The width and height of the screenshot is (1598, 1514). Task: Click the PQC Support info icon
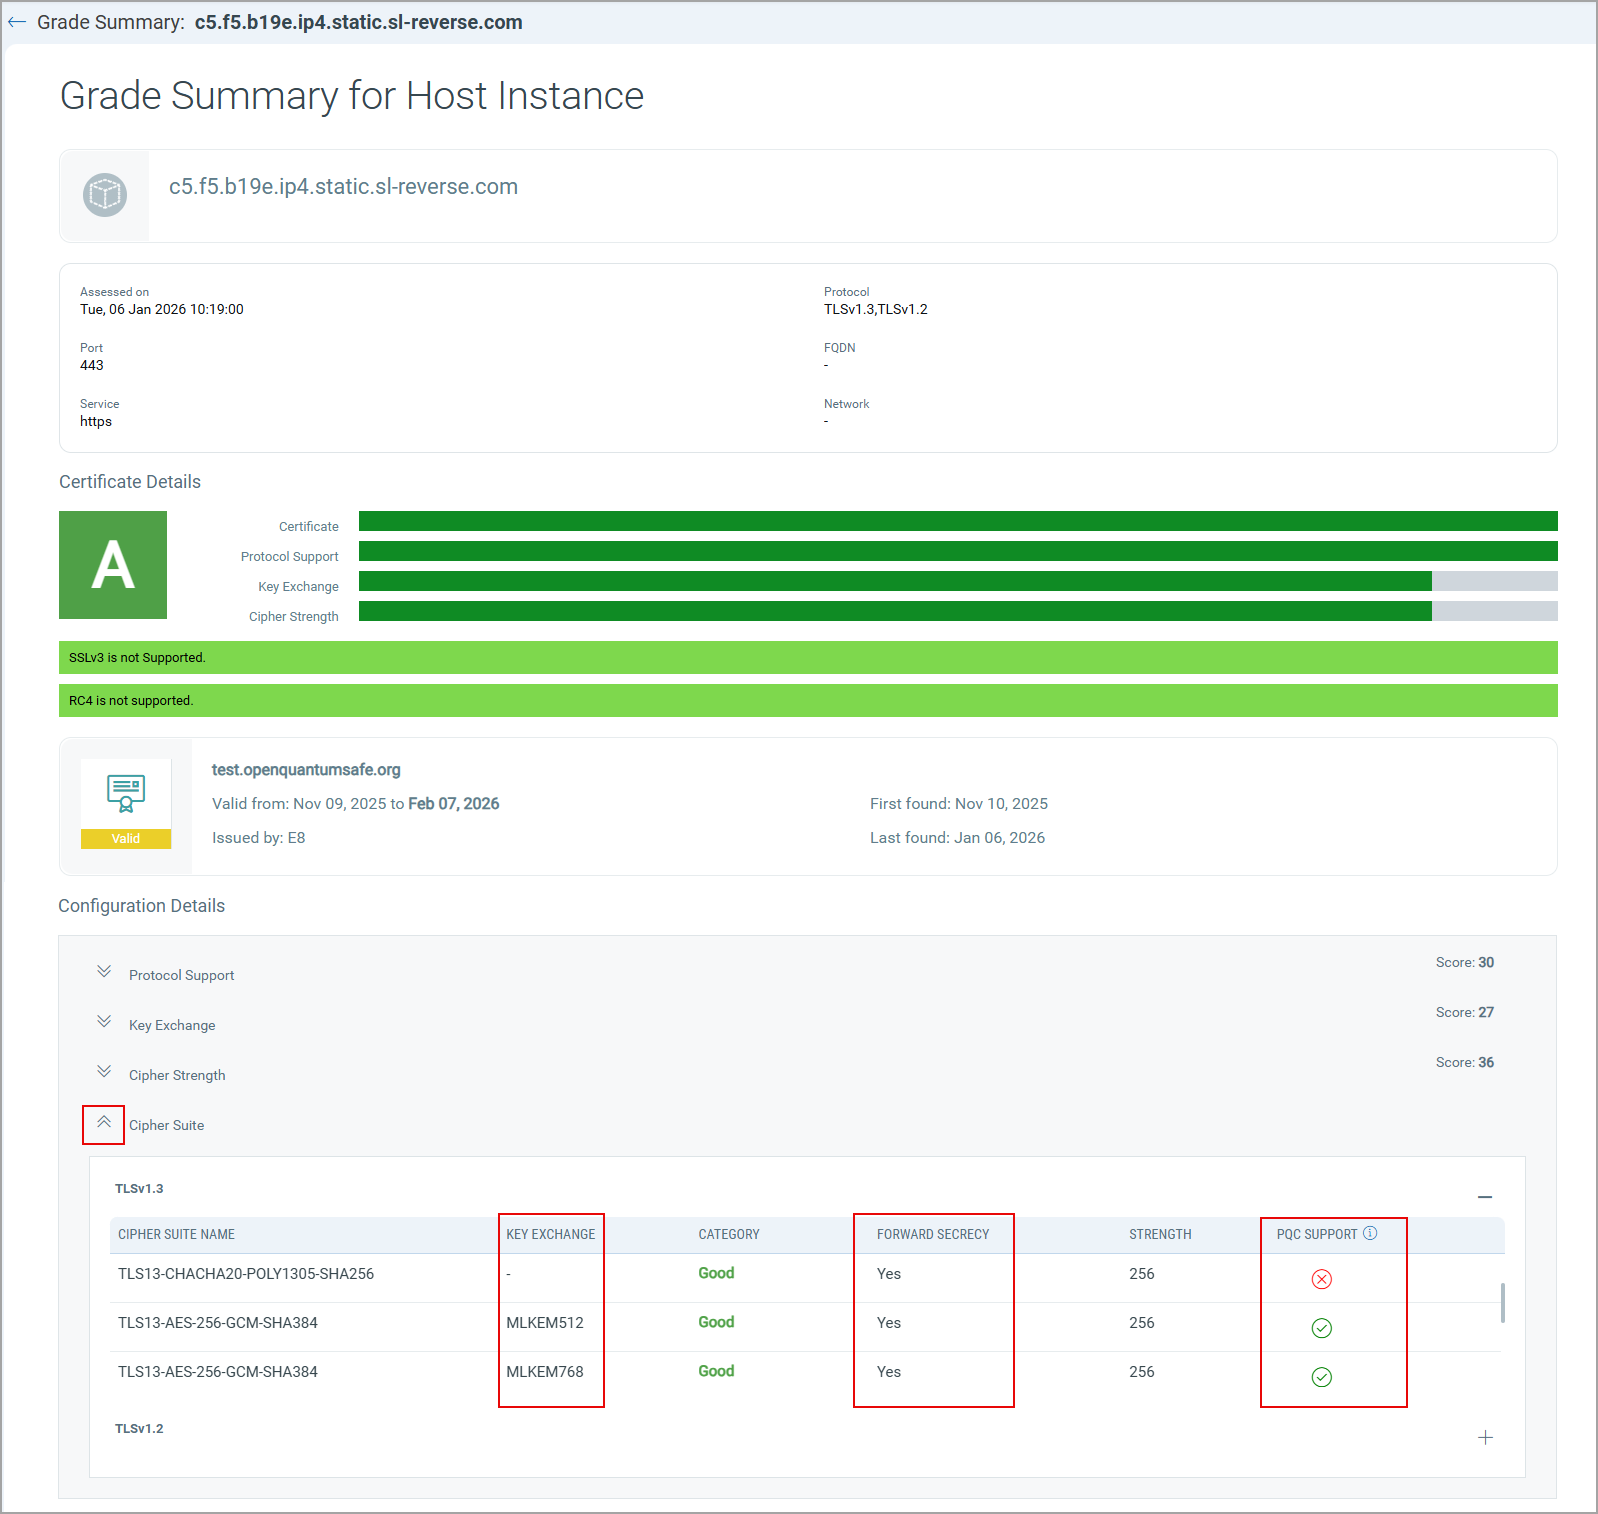tap(1370, 1233)
